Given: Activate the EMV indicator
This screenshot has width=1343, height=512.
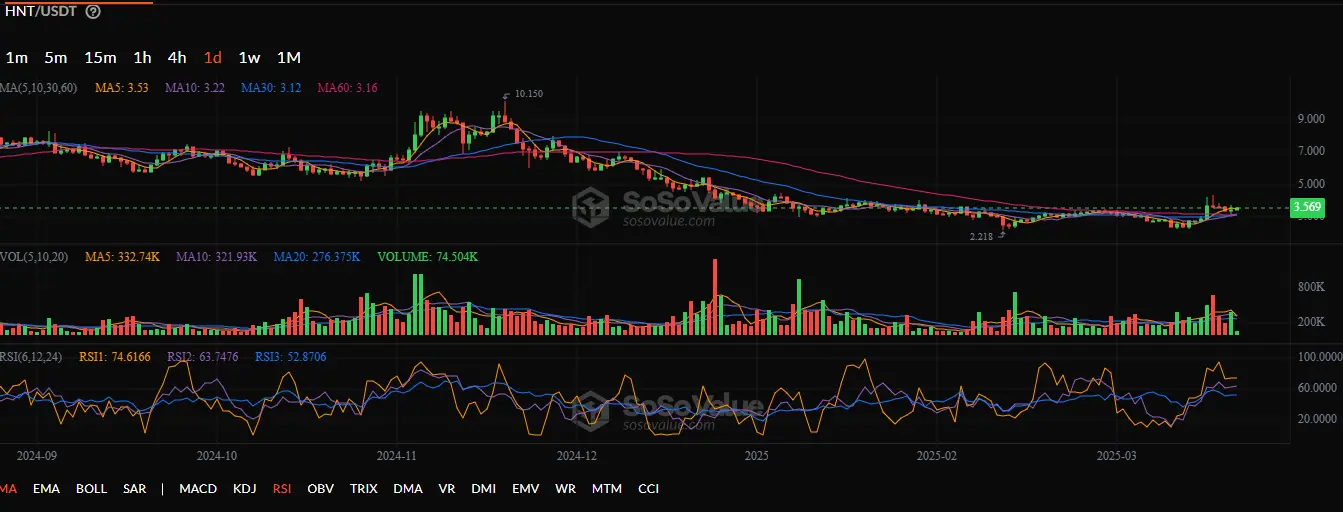Looking at the screenshot, I should pos(526,489).
